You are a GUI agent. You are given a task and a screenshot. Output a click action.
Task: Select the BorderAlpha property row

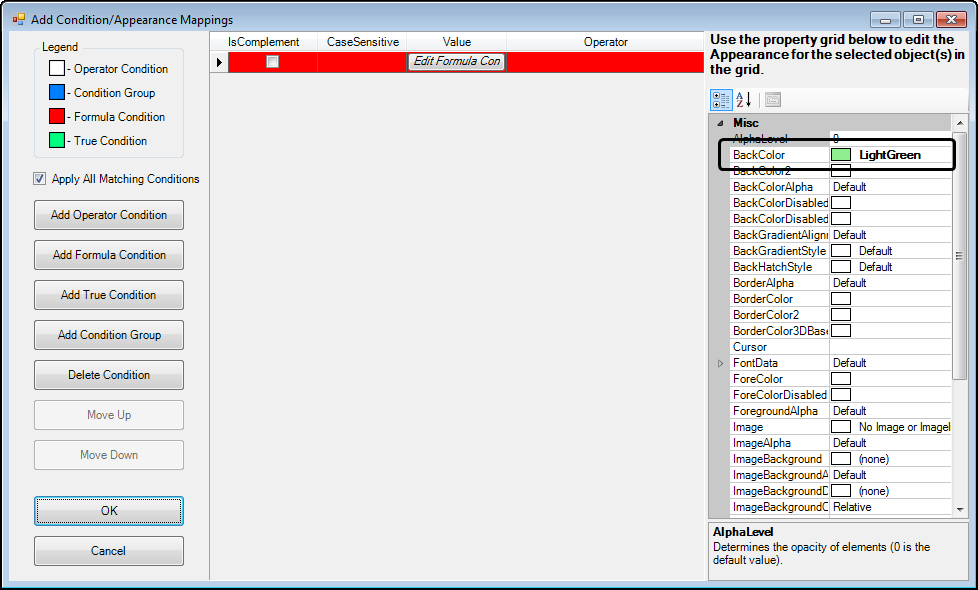pos(841,283)
